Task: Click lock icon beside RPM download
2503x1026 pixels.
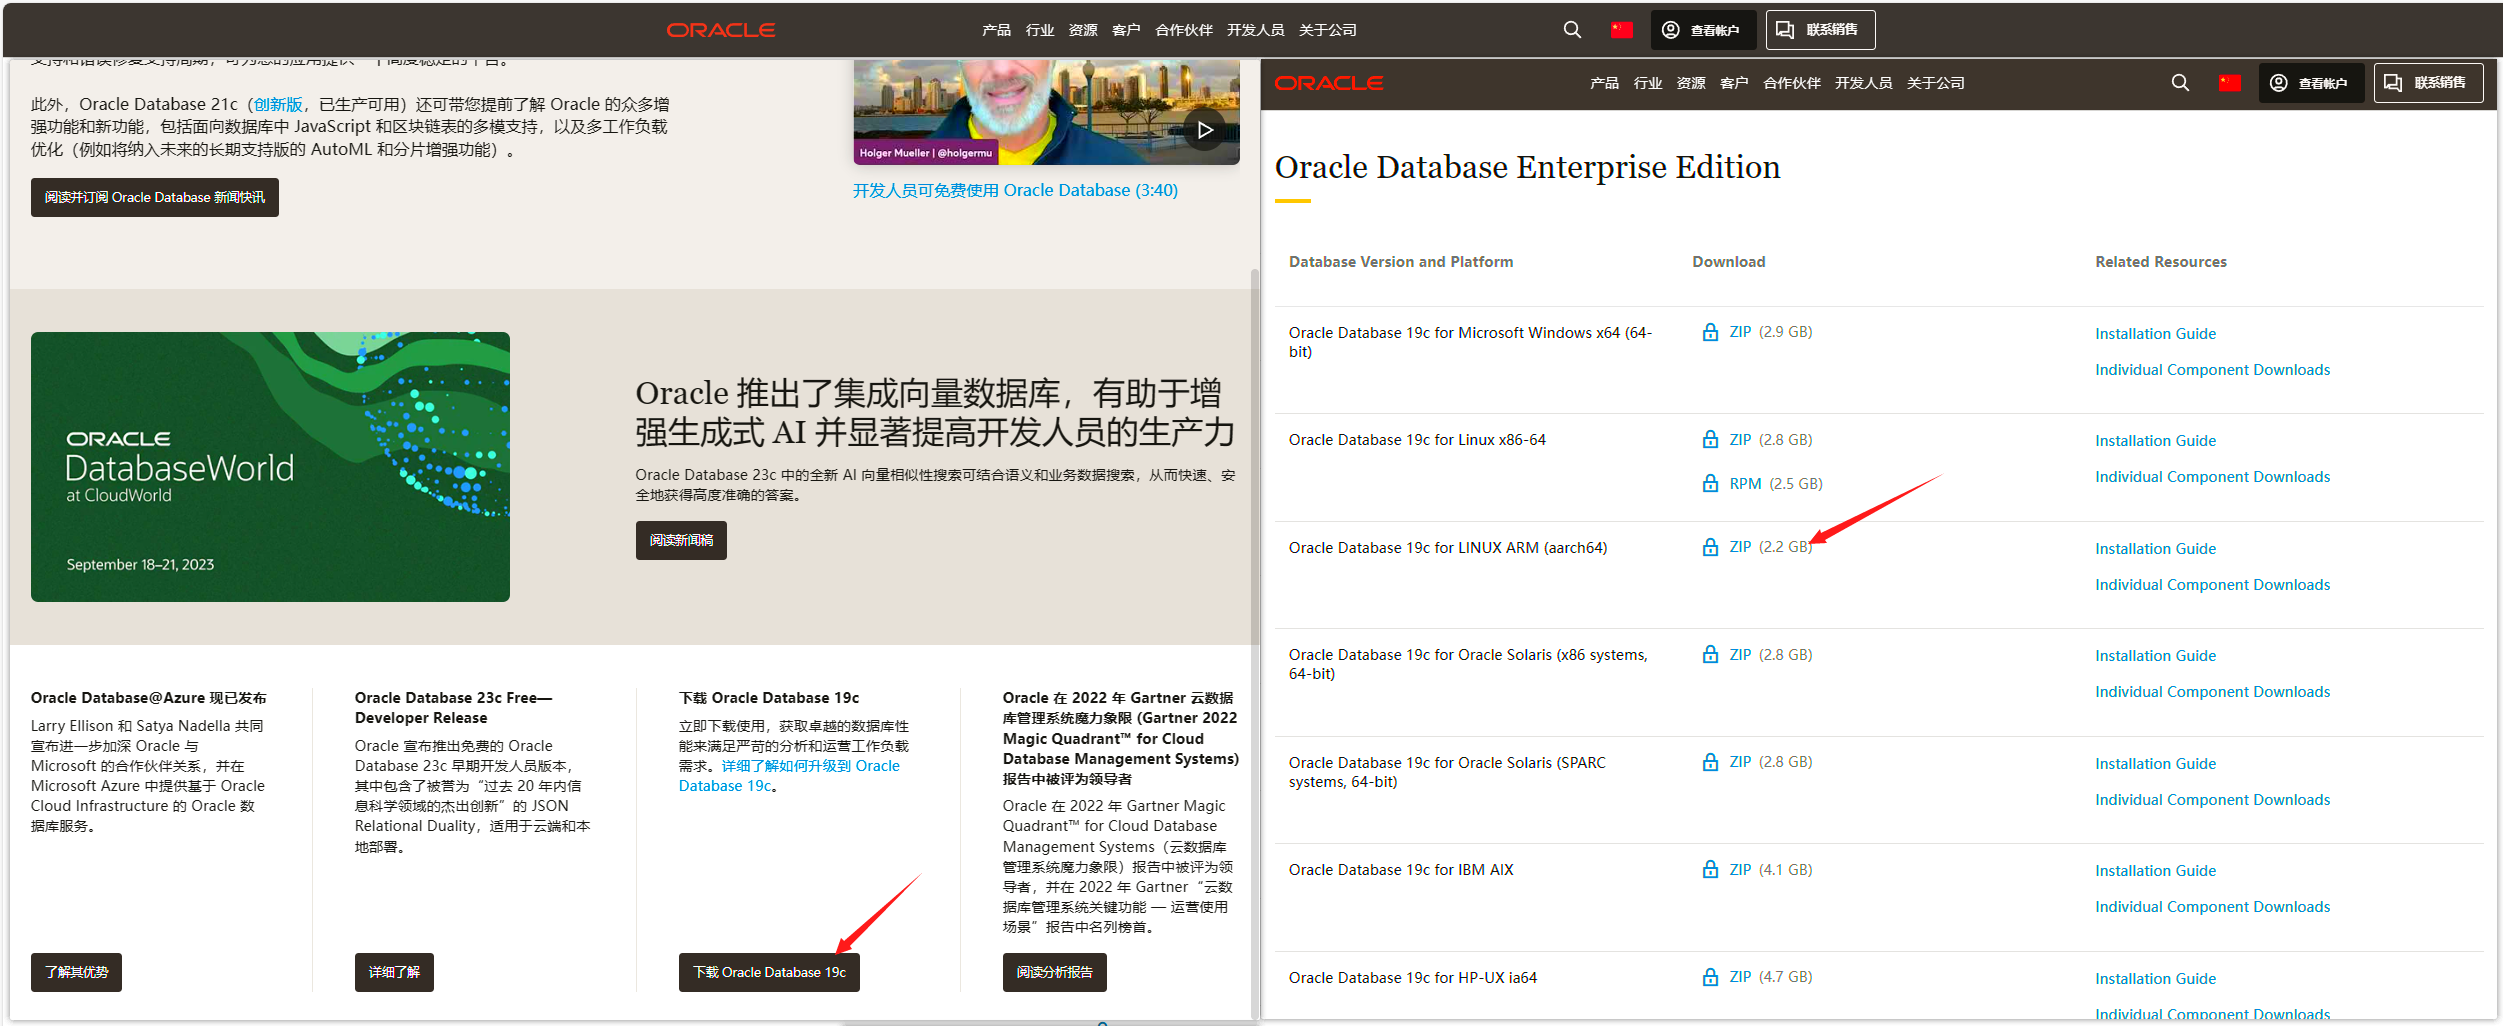Action: (x=1710, y=484)
